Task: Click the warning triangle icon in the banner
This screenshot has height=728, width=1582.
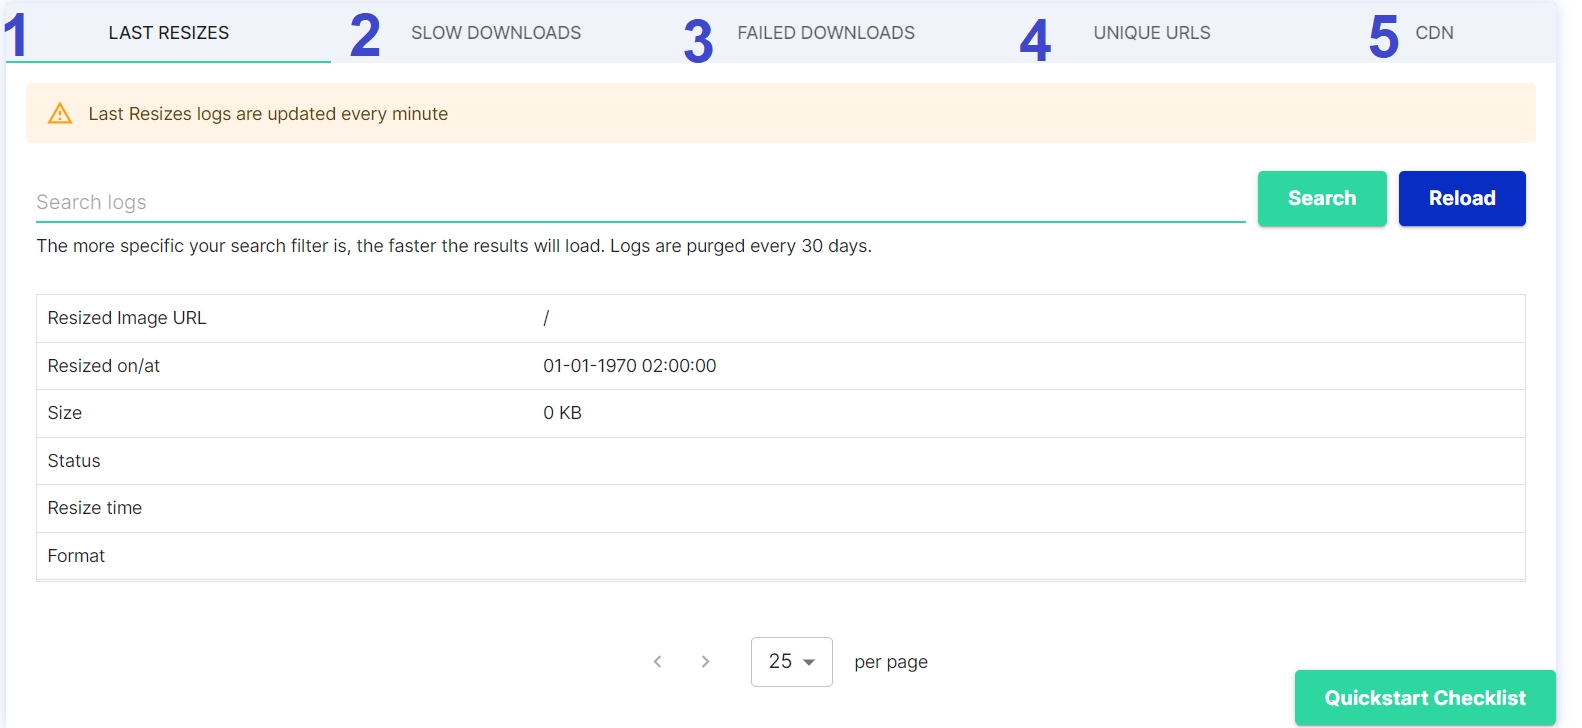Action: (x=60, y=114)
